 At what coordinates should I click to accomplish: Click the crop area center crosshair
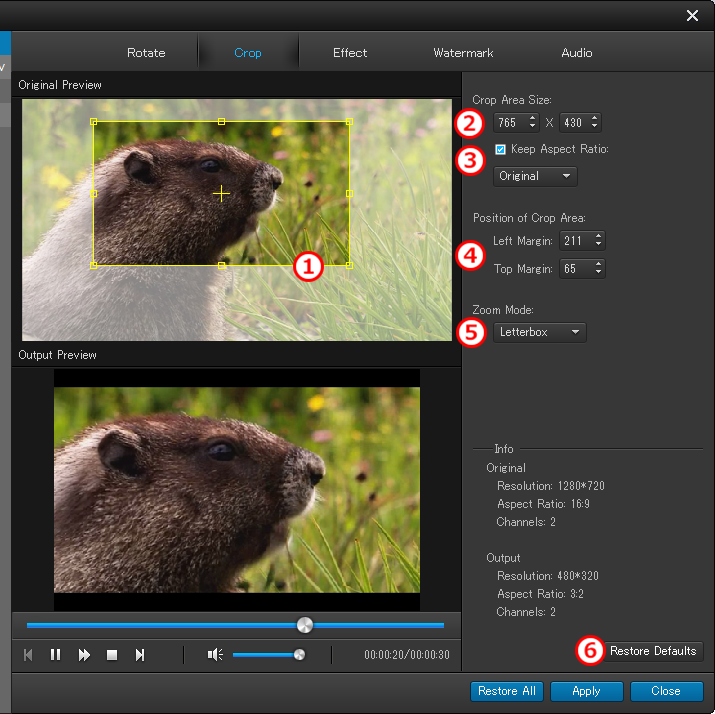[222, 193]
